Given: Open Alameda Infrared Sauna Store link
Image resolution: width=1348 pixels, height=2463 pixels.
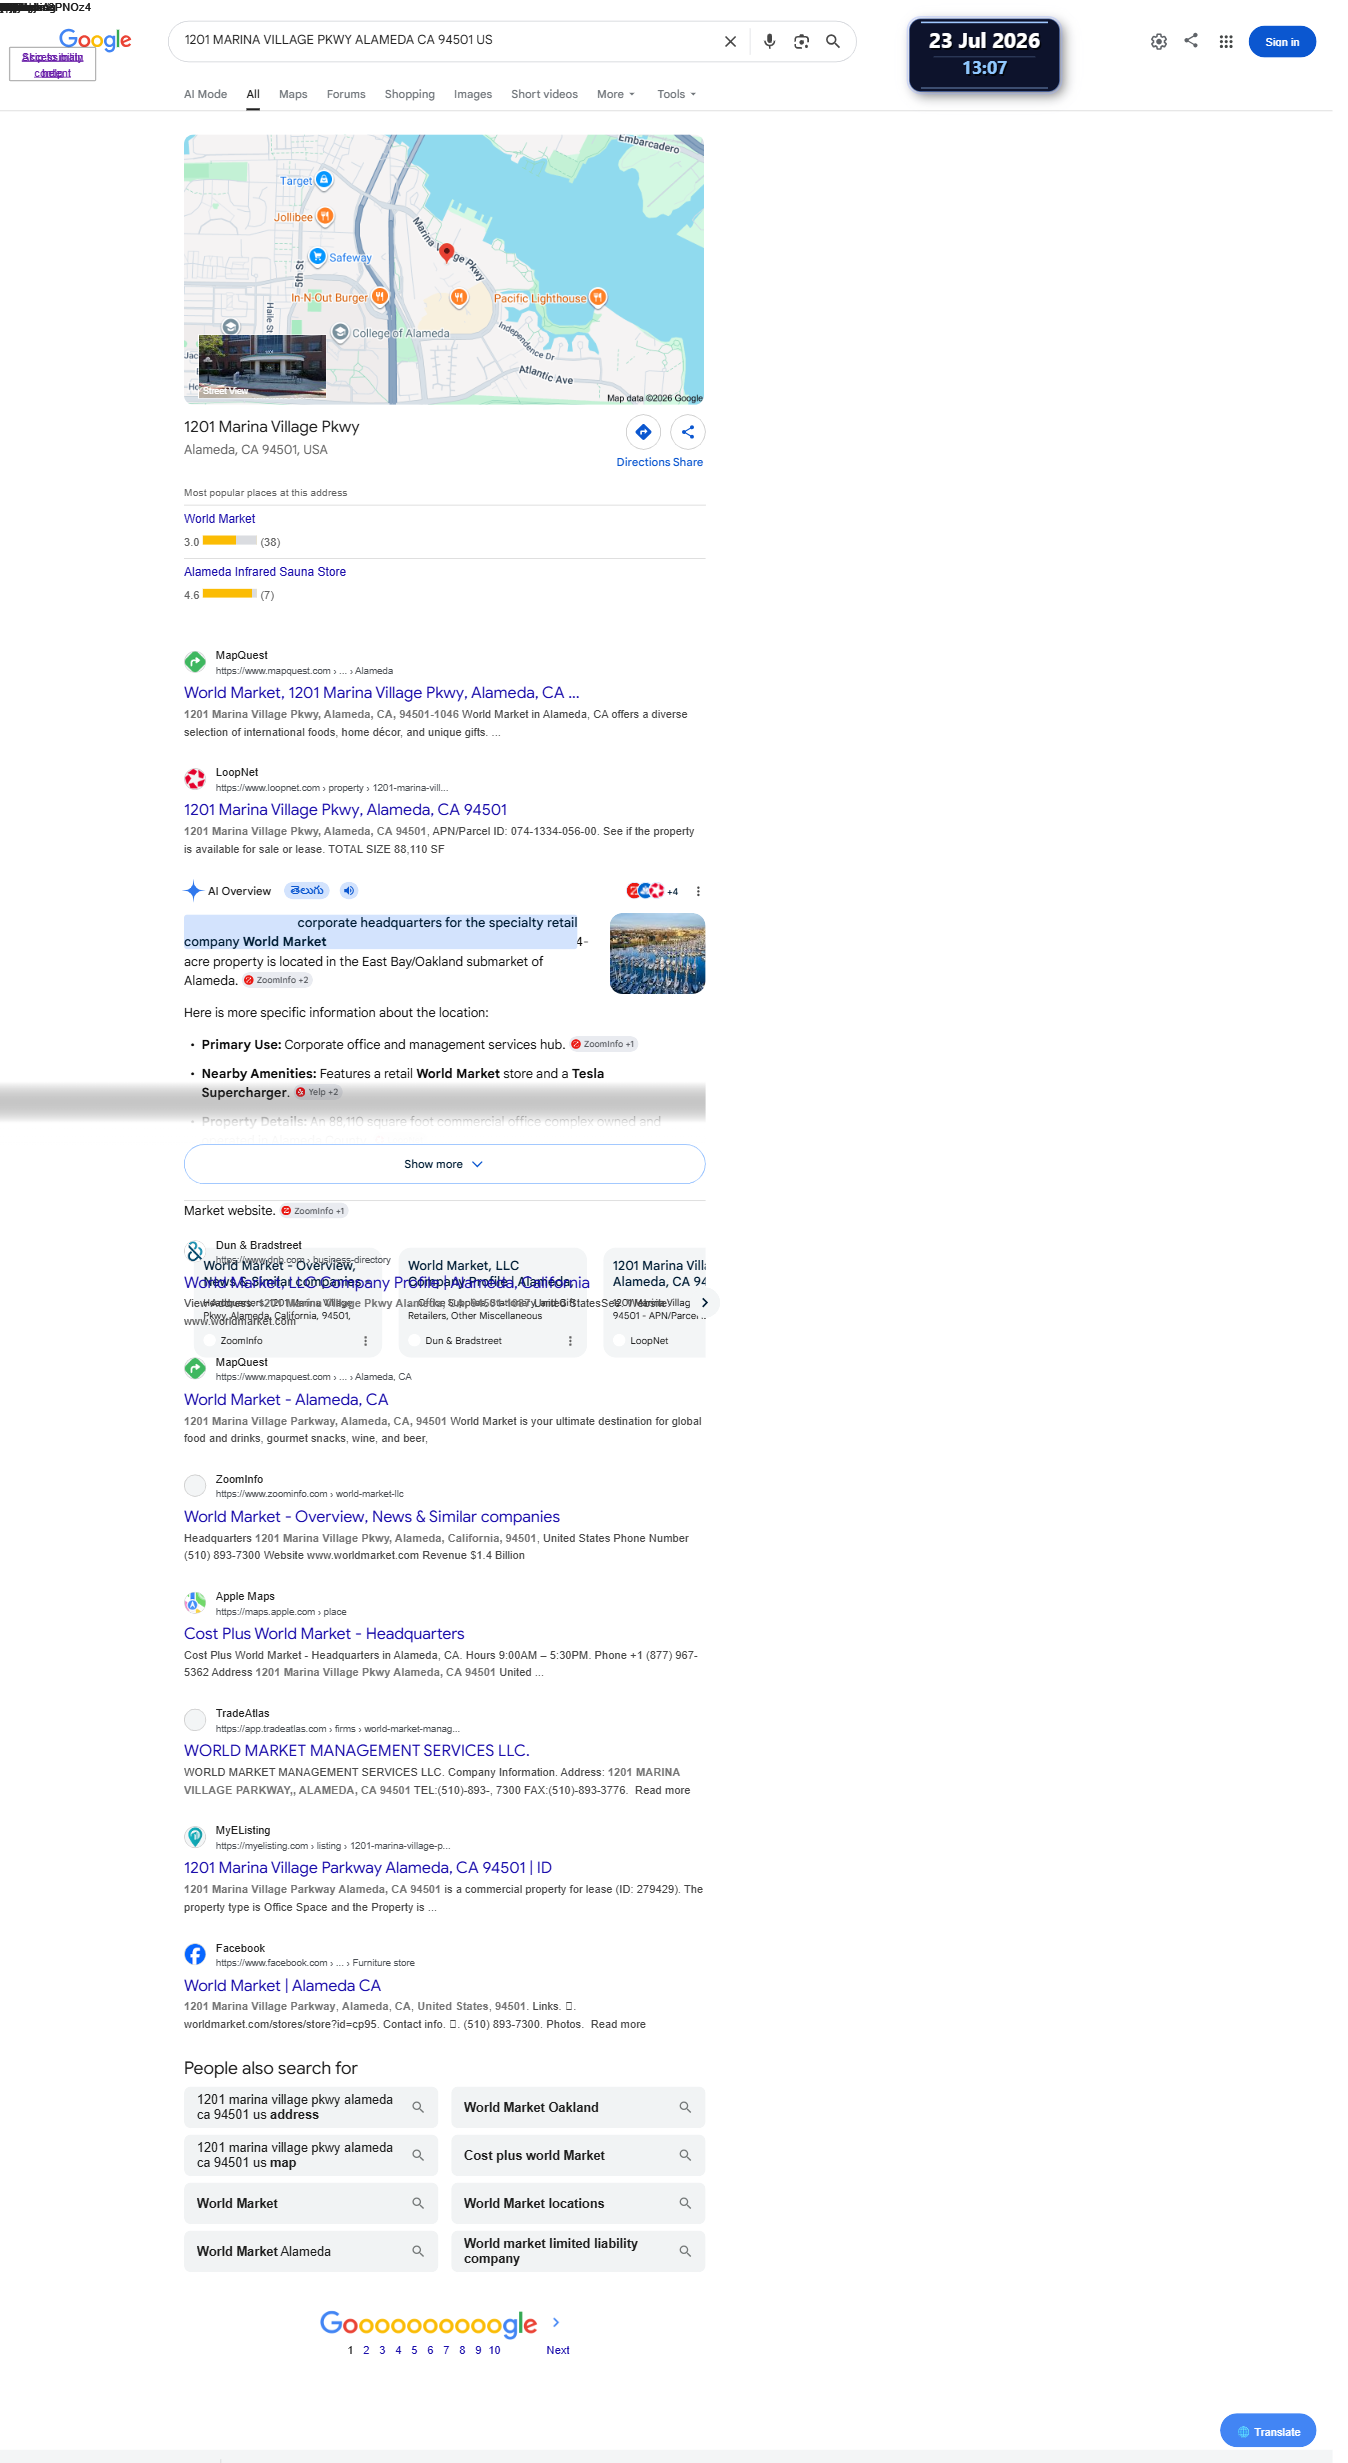Looking at the screenshot, I should coord(265,572).
